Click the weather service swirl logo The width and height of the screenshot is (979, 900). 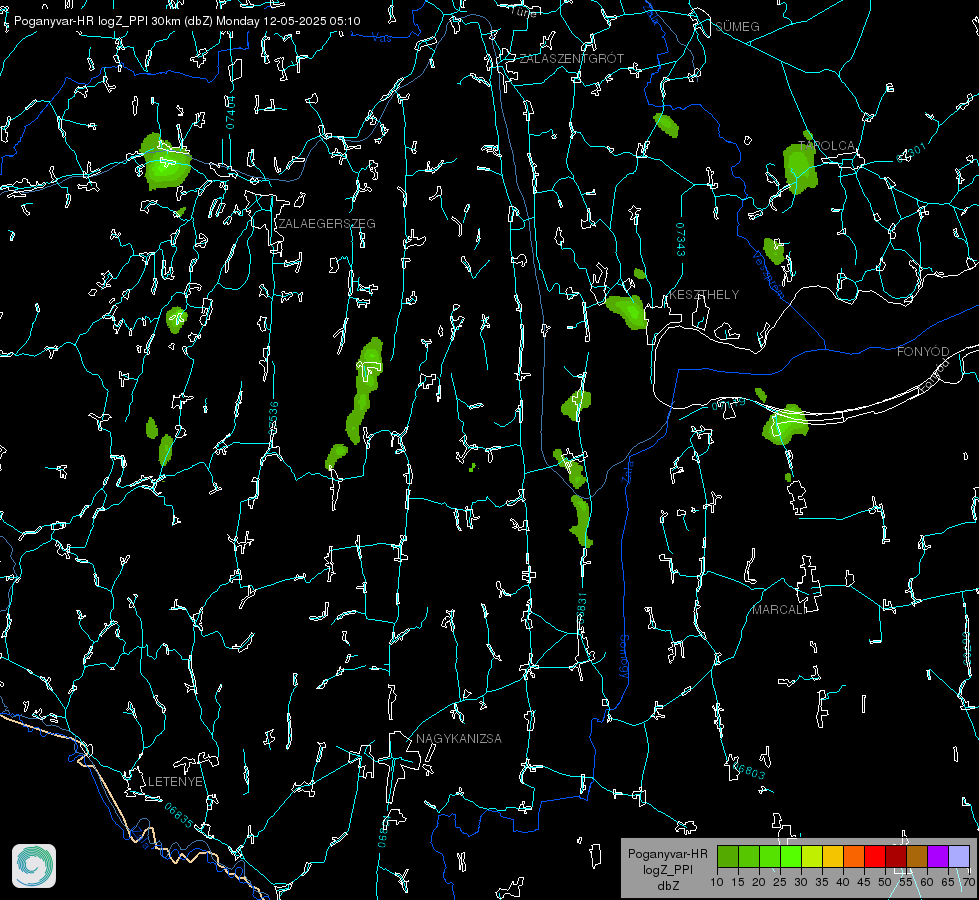click(x=34, y=866)
